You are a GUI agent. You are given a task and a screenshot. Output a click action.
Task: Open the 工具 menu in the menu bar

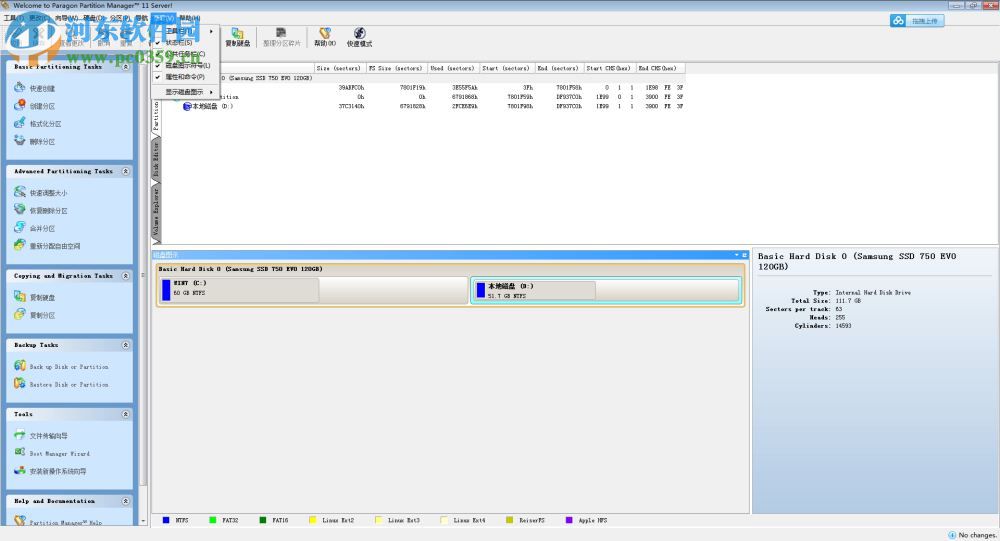pyautogui.click(x=13, y=18)
